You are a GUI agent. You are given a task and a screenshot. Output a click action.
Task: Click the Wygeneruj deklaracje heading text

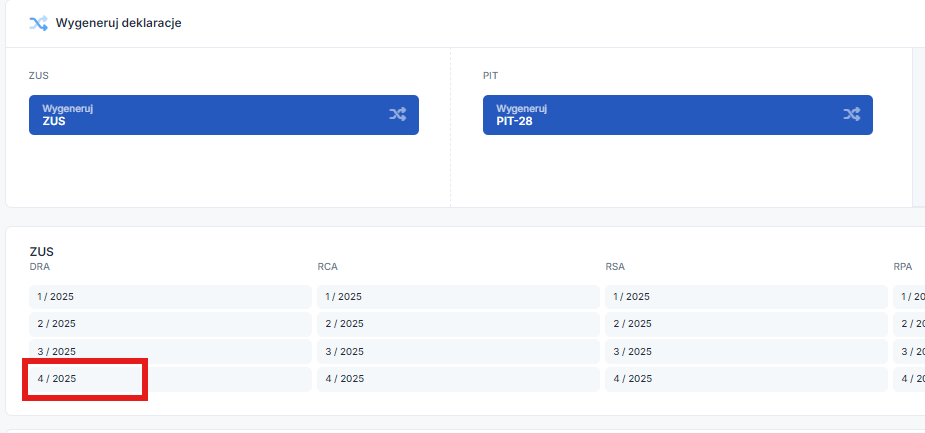[x=118, y=23]
